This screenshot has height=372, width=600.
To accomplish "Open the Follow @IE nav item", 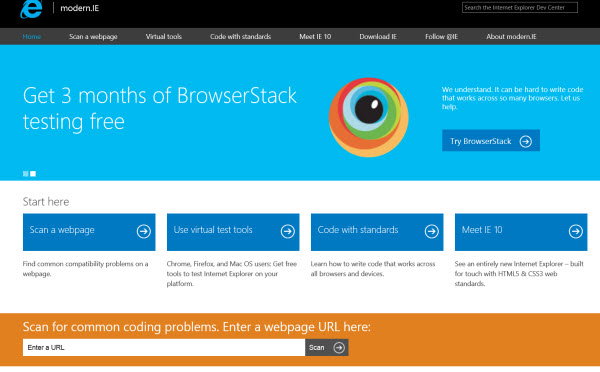I will tap(441, 37).
